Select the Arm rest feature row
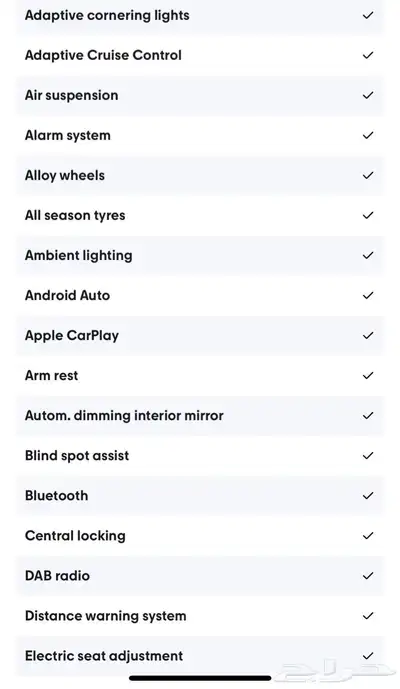This screenshot has height=689, width=400. pos(200,376)
